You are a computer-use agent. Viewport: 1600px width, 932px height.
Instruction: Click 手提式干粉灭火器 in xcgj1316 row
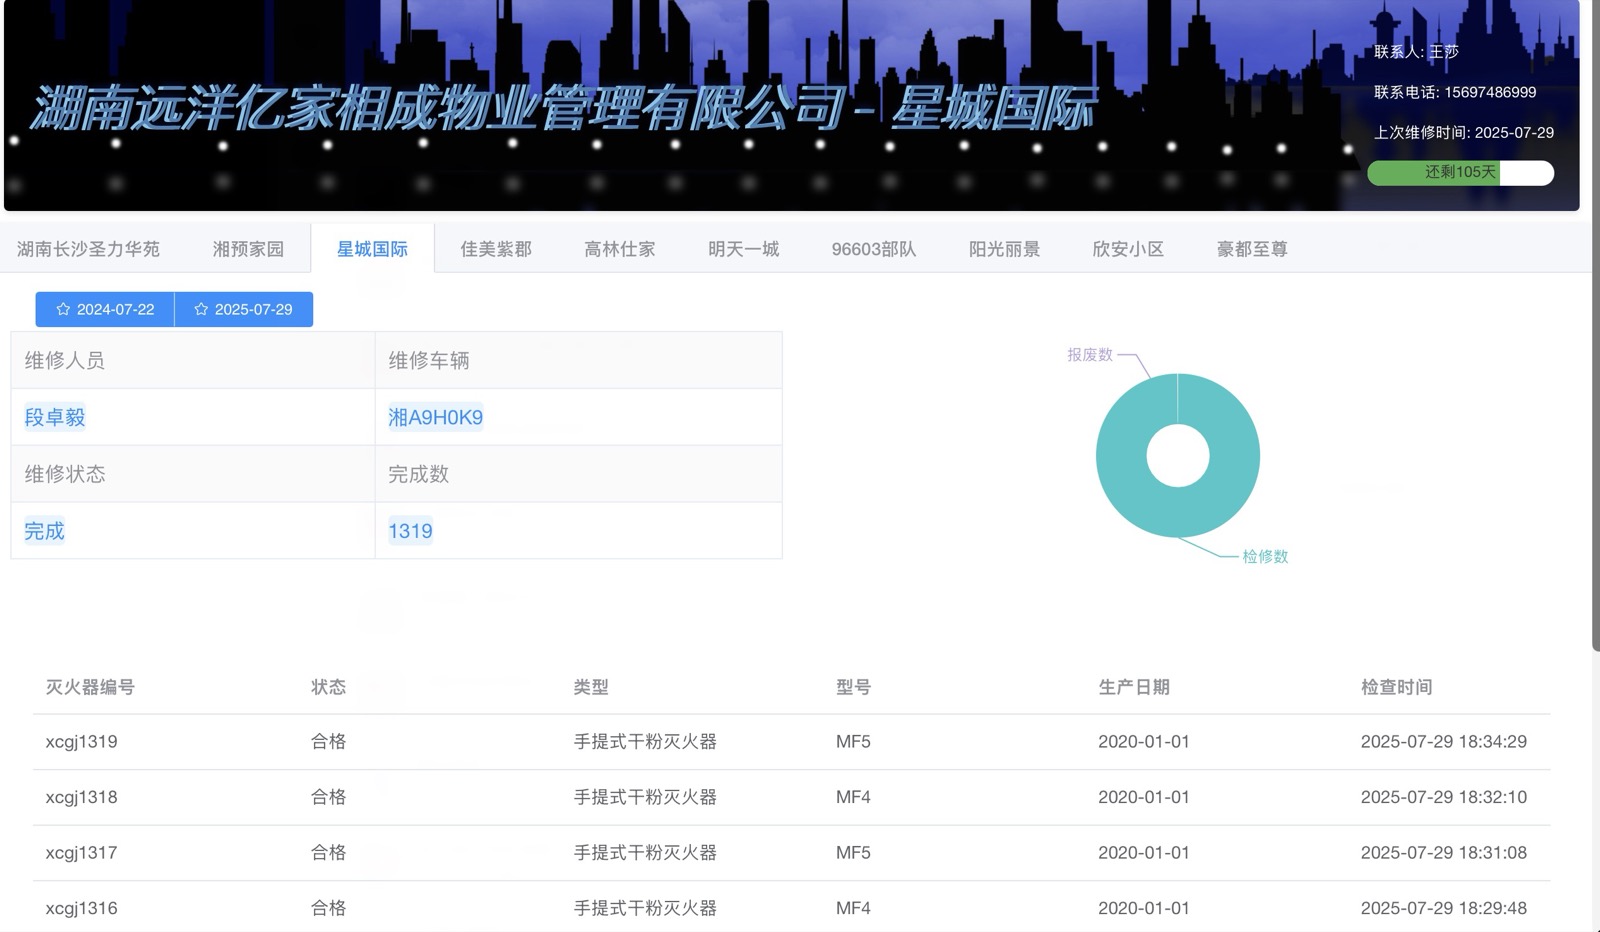click(645, 908)
